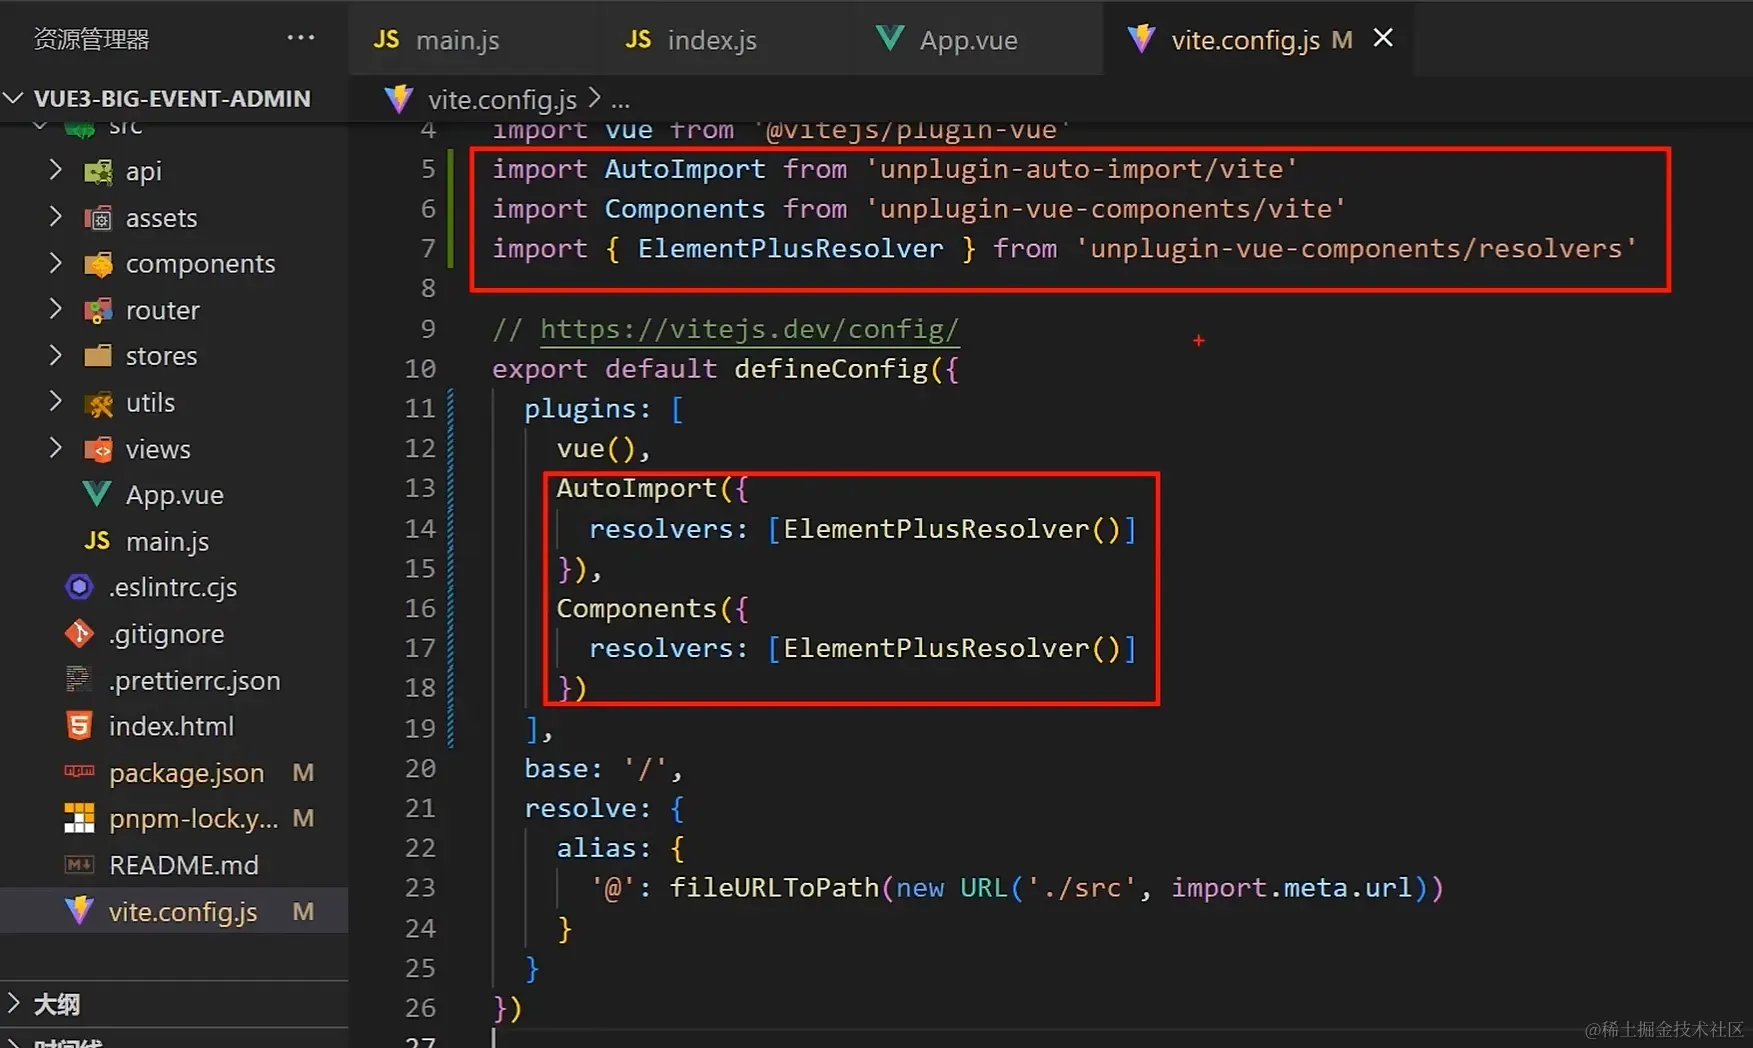Screen dimensions: 1753x1048
Task: Switch to the index.js editor tab
Action: 726,39
